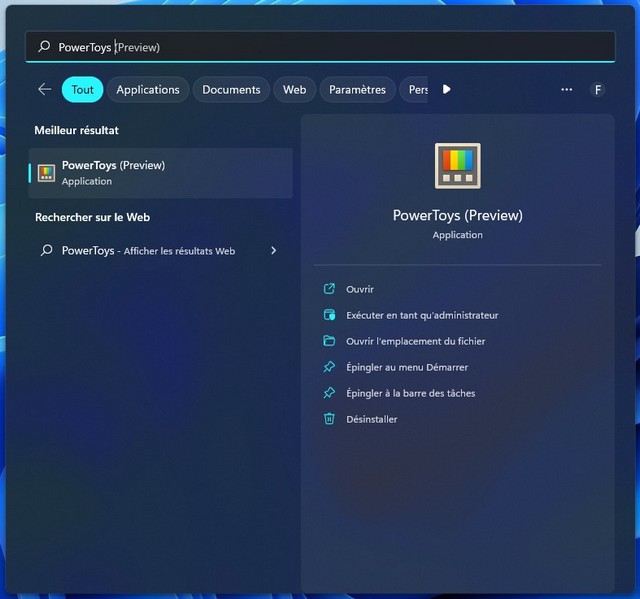The height and width of the screenshot is (599, 640).
Task: Click the run as administrator shield icon
Action: (329, 315)
